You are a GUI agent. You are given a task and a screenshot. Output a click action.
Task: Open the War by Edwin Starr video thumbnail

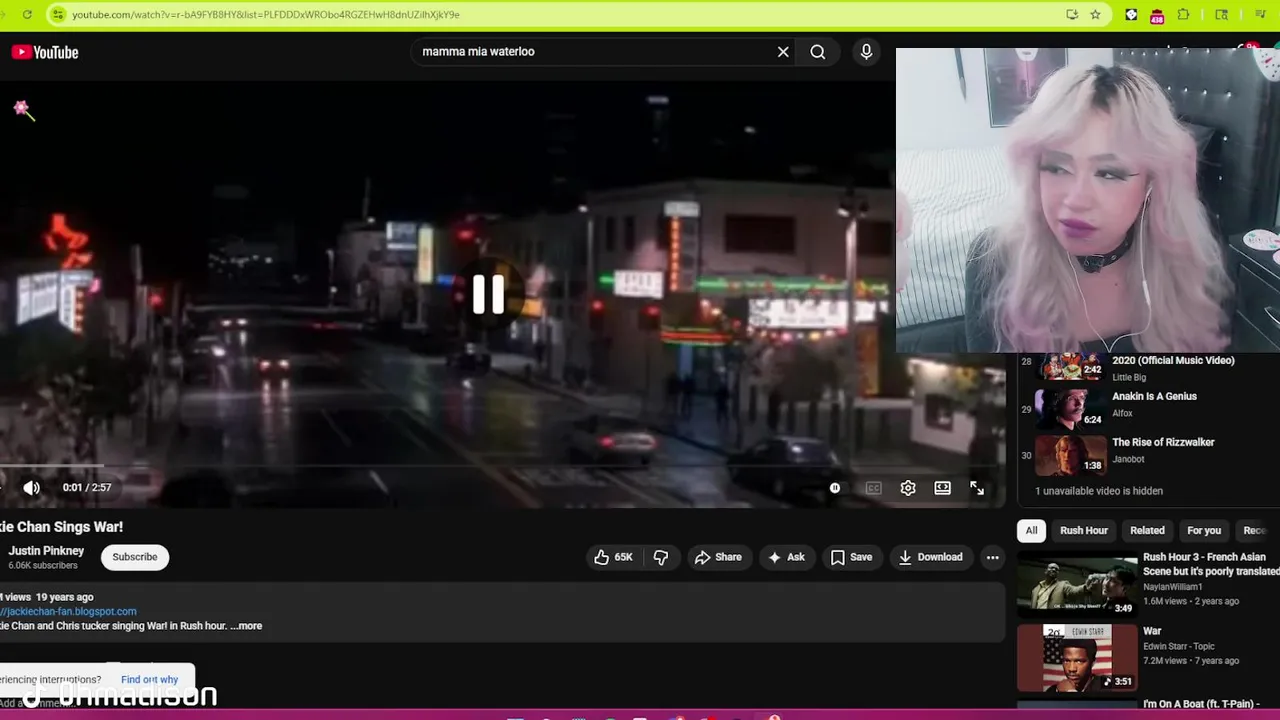pyautogui.click(x=1077, y=658)
